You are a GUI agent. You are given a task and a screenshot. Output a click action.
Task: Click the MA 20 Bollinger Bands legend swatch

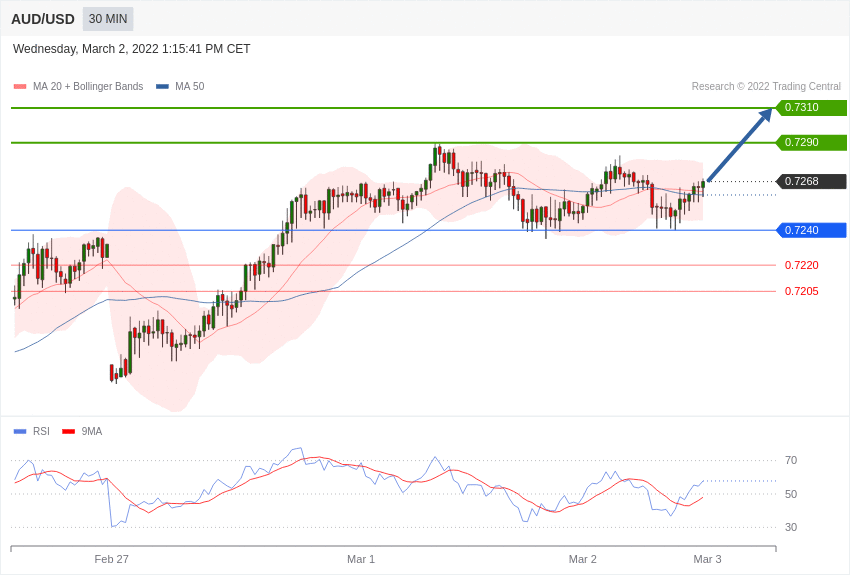(20, 87)
